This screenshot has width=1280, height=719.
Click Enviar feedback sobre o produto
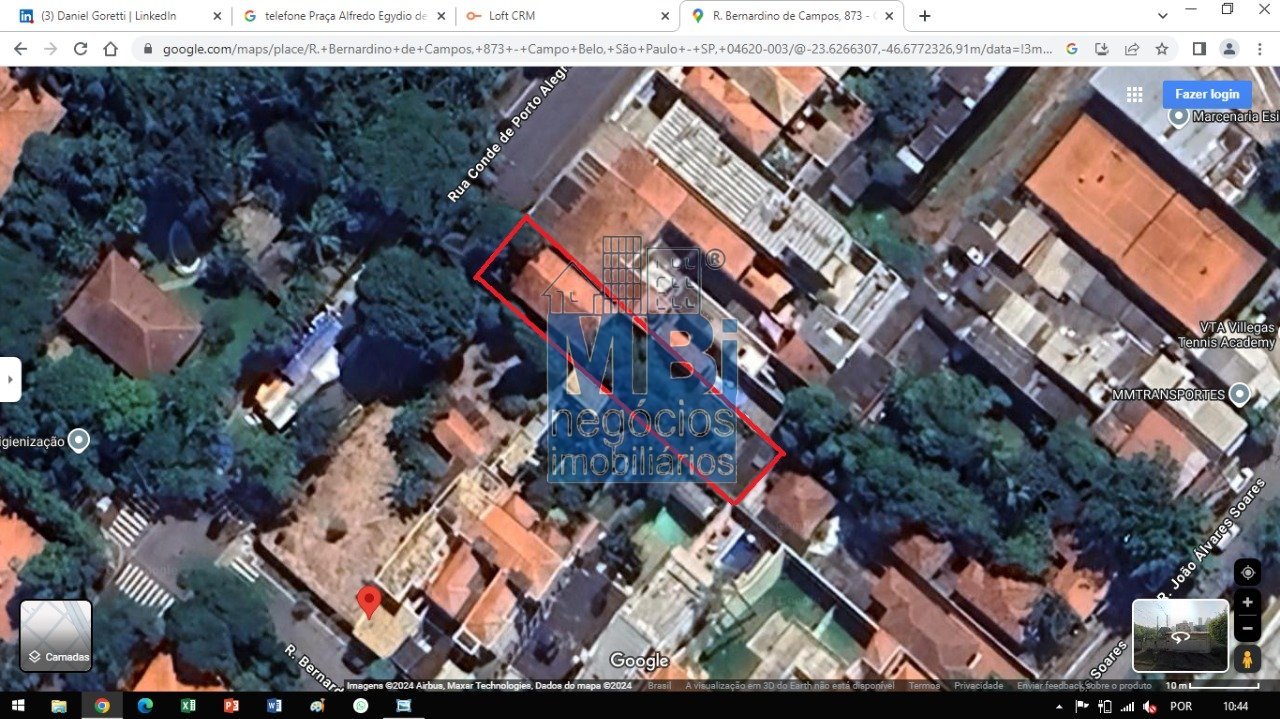click(1084, 686)
